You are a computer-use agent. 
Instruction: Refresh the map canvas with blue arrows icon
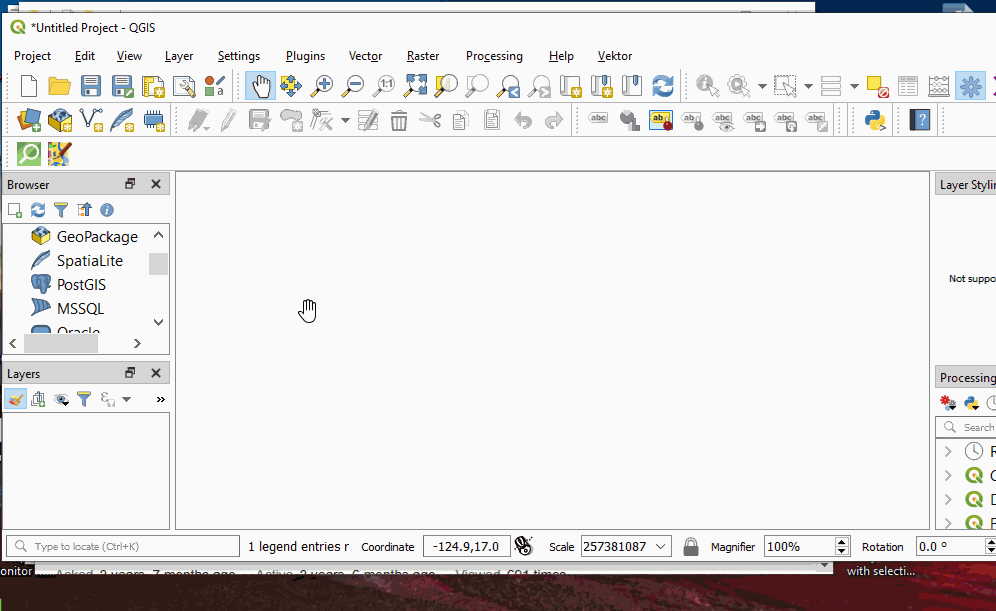tap(663, 86)
